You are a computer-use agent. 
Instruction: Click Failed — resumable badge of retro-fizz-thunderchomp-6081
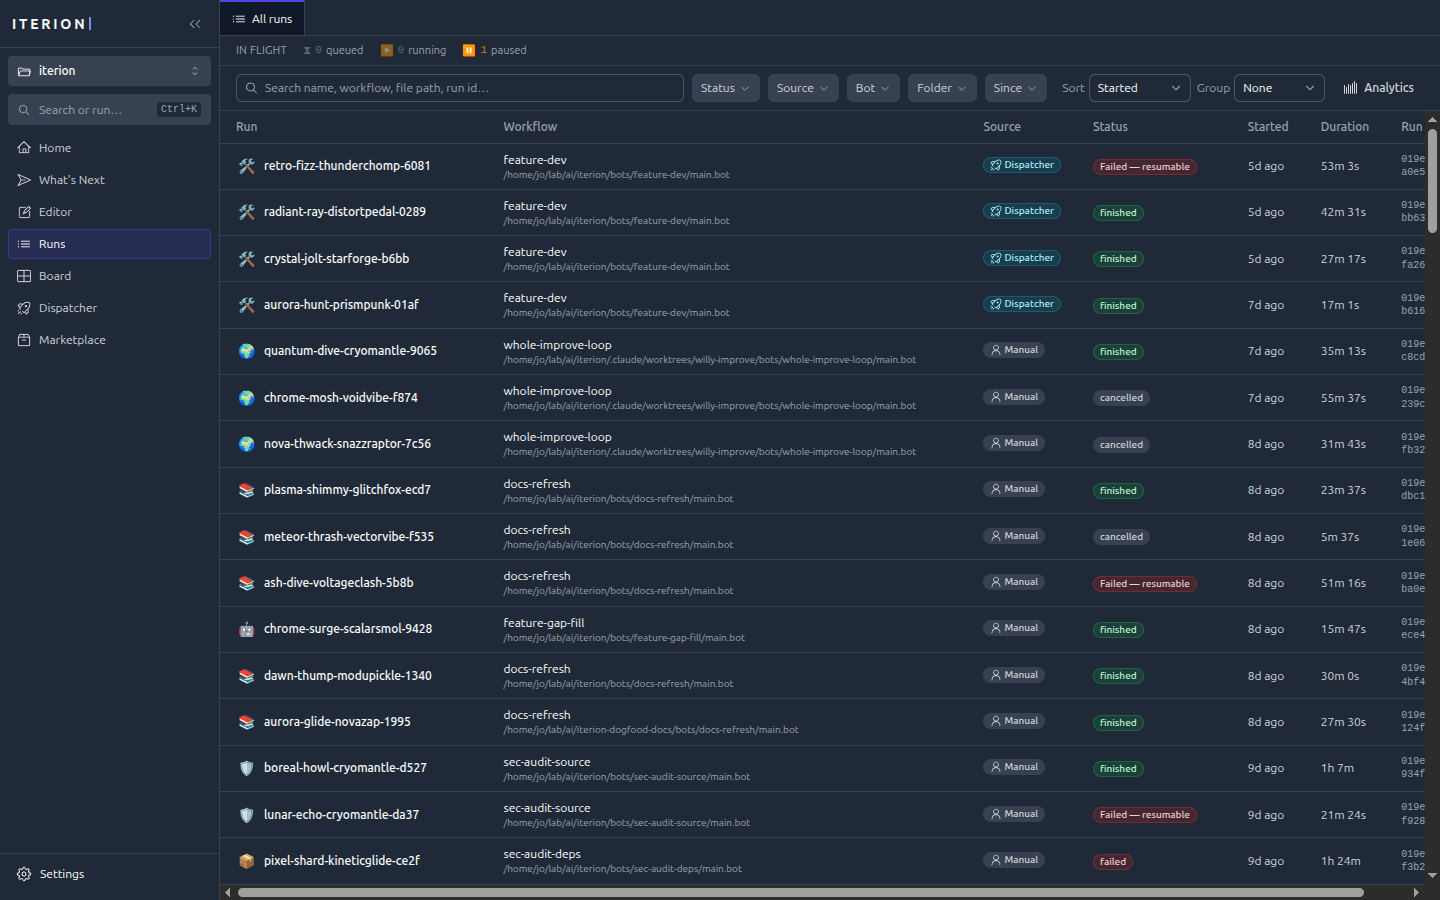(1144, 167)
